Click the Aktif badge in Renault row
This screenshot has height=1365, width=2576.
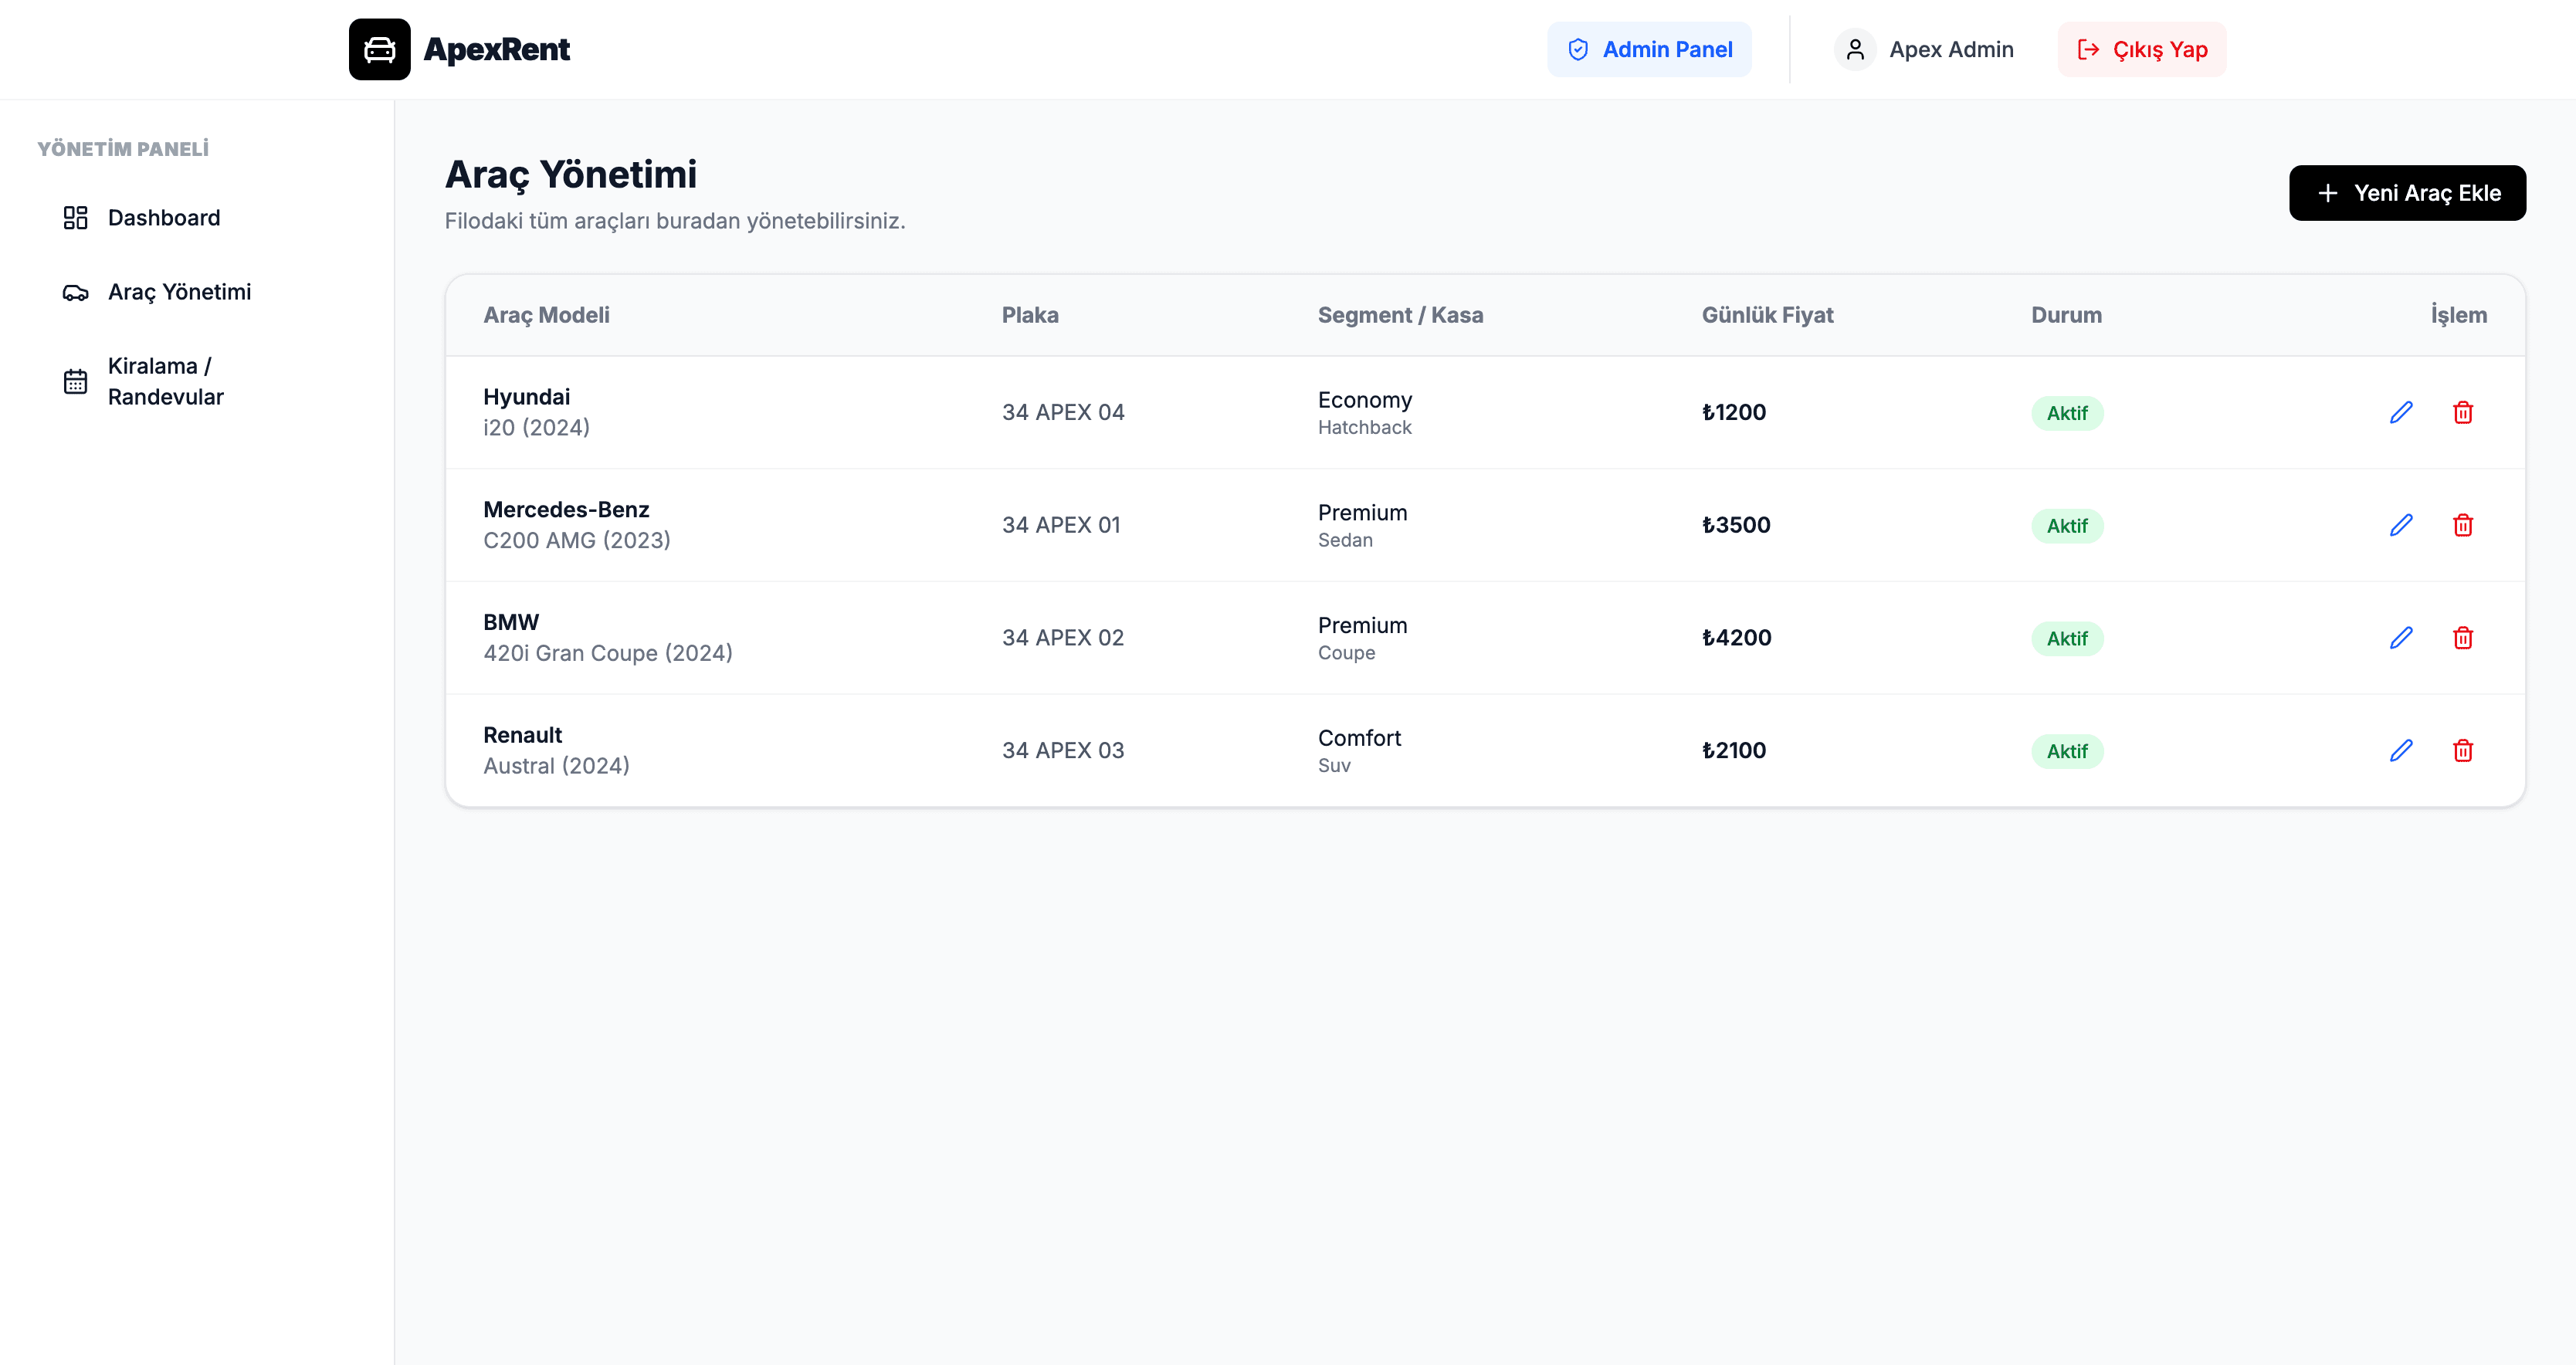click(x=2067, y=751)
